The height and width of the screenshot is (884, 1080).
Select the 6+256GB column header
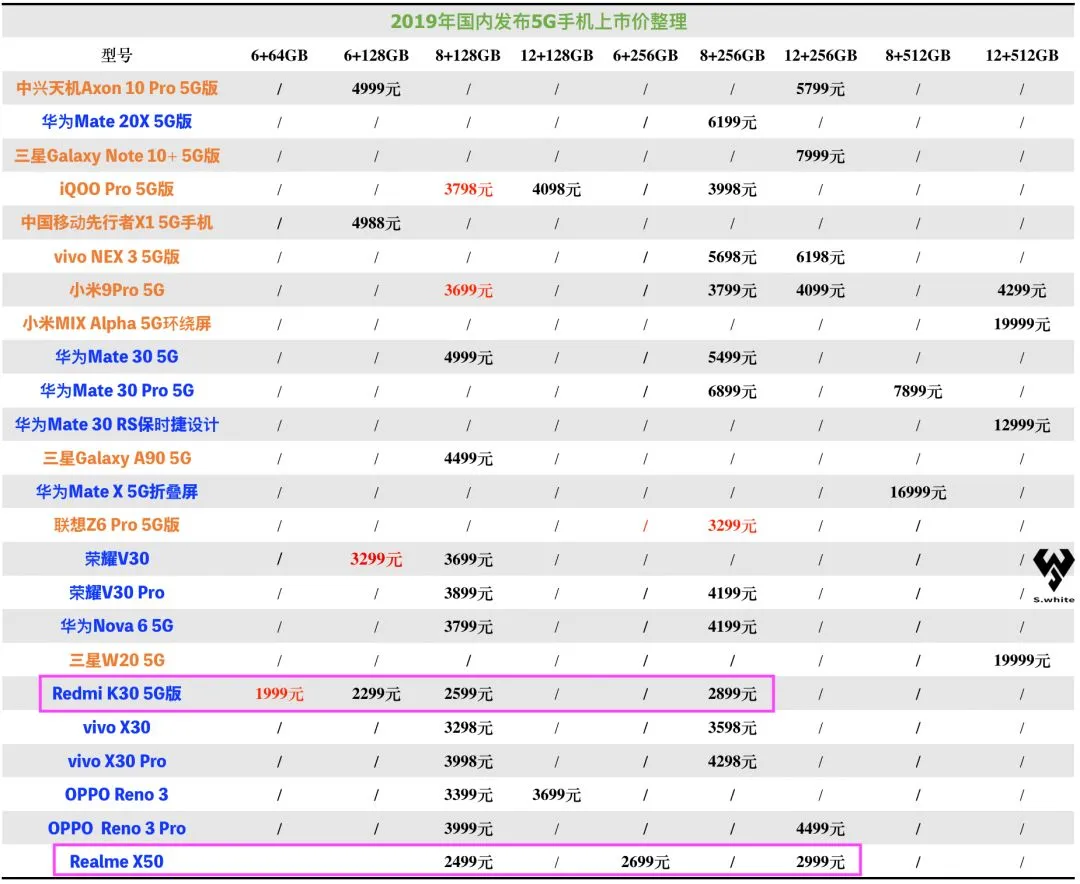click(645, 55)
